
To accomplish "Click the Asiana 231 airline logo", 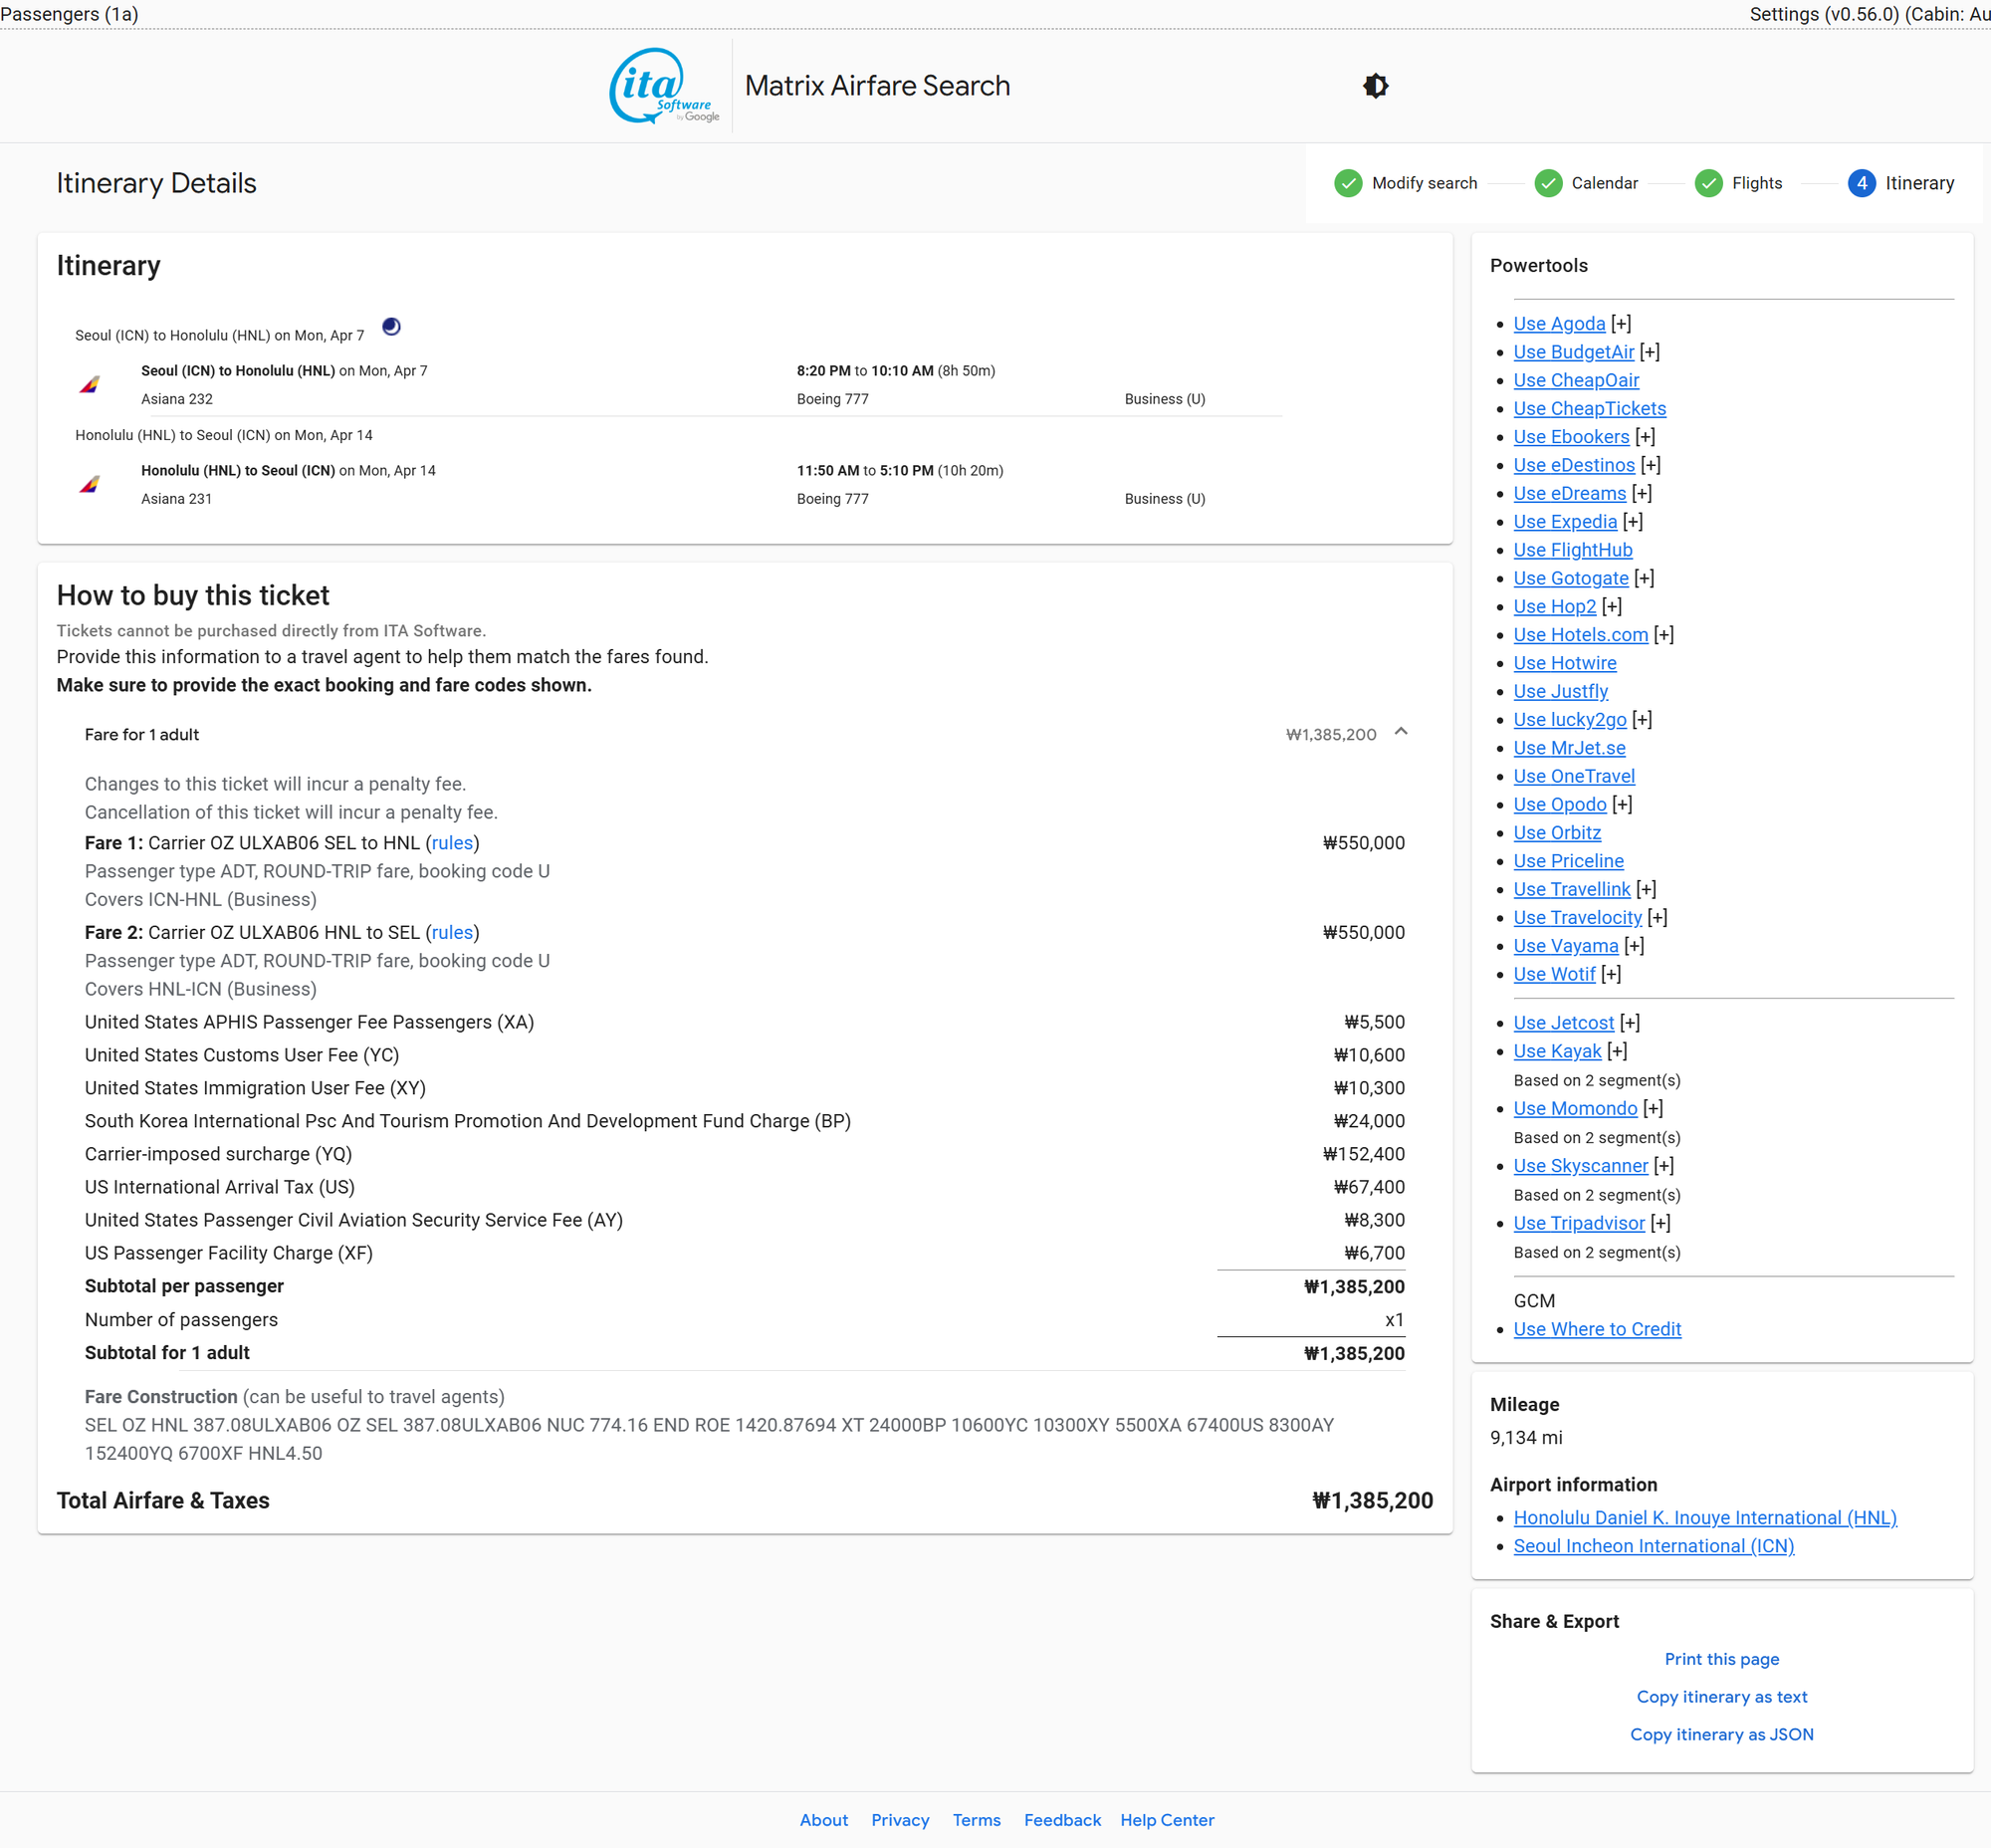I will click(x=90, y=485).
